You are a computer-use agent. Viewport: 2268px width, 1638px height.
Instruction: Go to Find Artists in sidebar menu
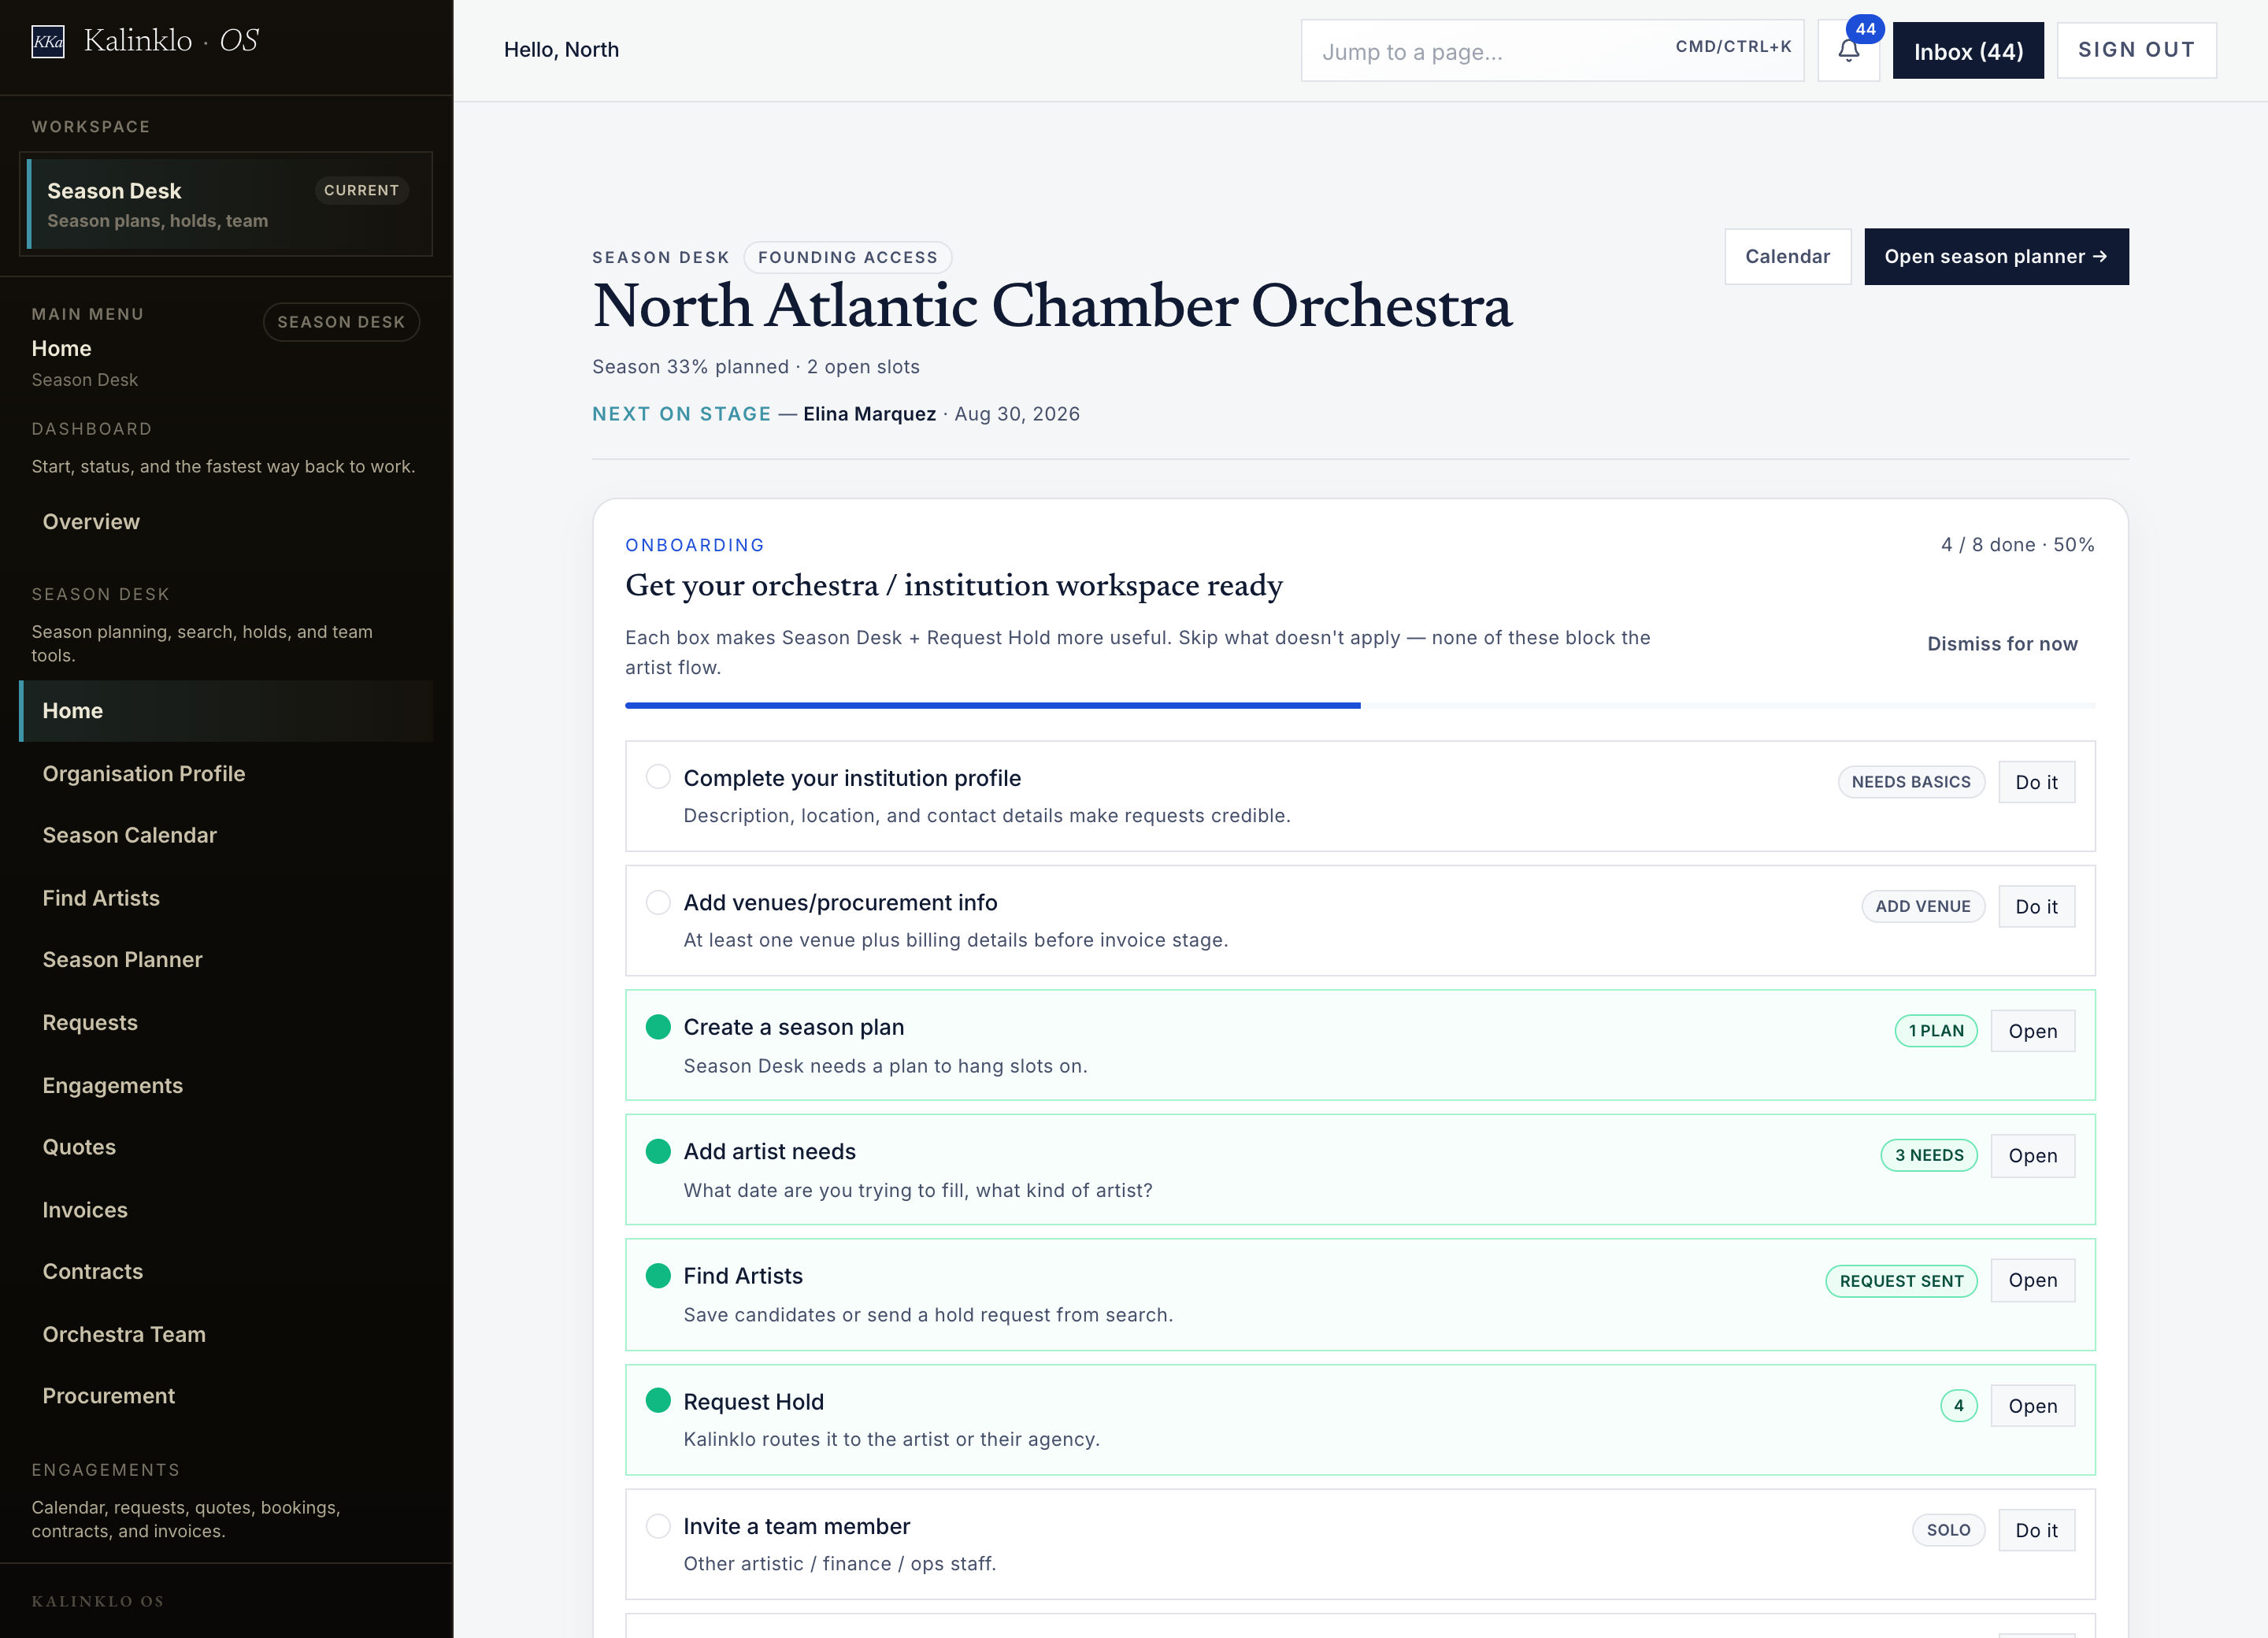101,898
